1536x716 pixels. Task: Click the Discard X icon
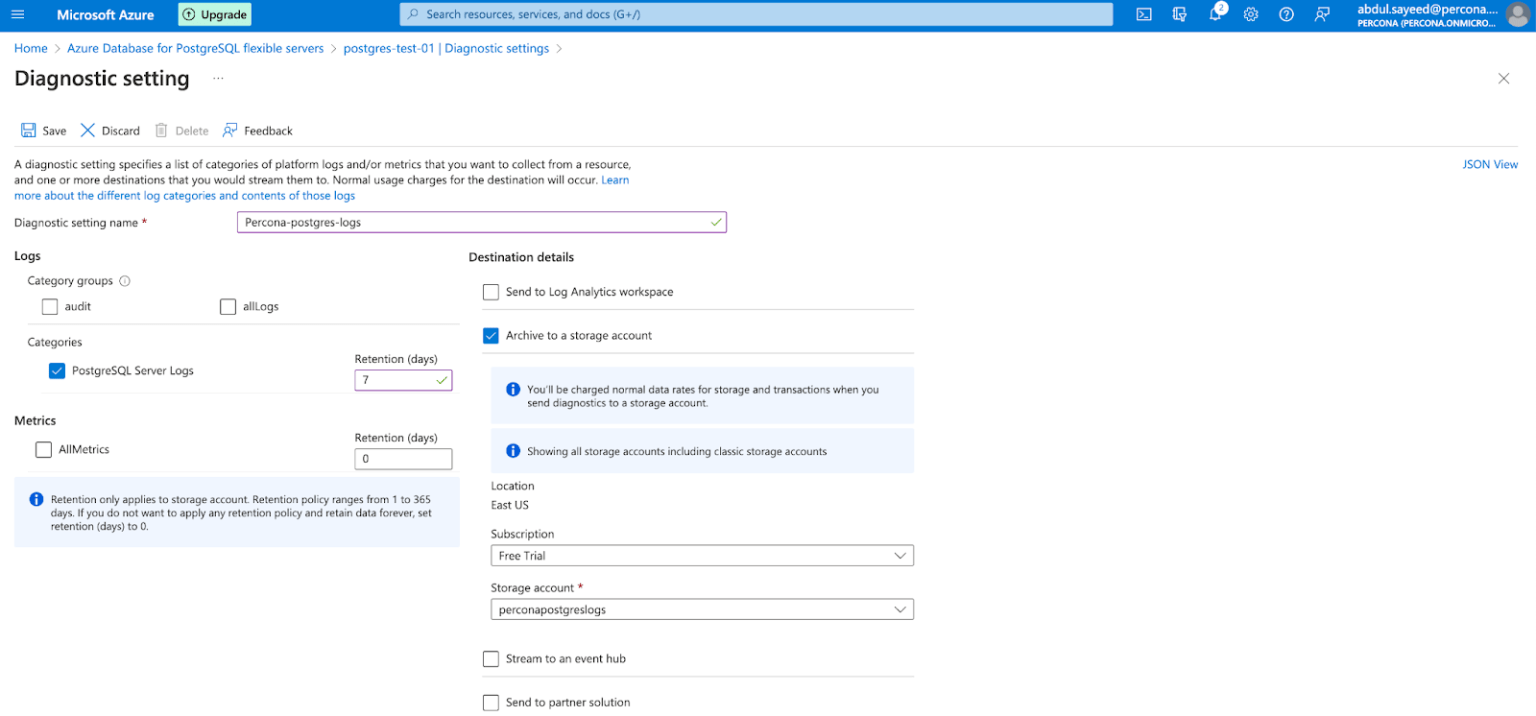(x=88, y=131)
